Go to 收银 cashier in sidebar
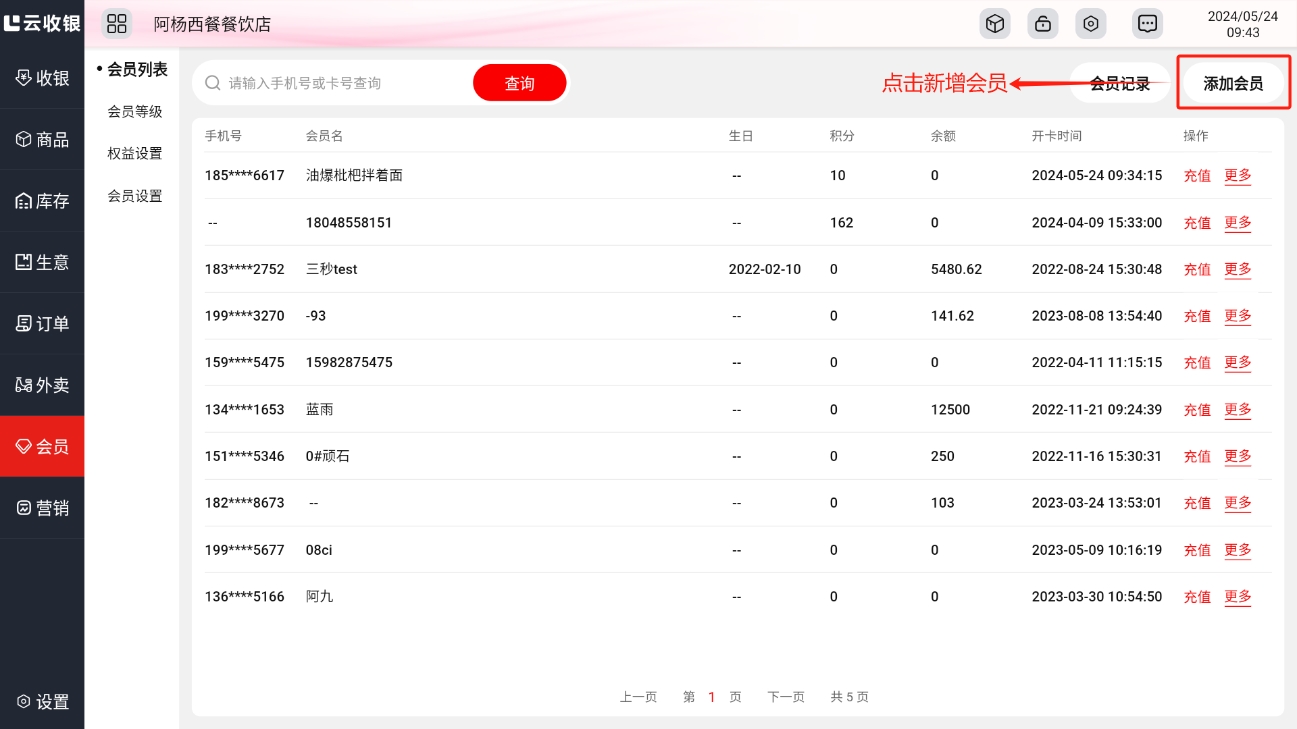Viewport: 1297px width, 729px height. (42, 78)
